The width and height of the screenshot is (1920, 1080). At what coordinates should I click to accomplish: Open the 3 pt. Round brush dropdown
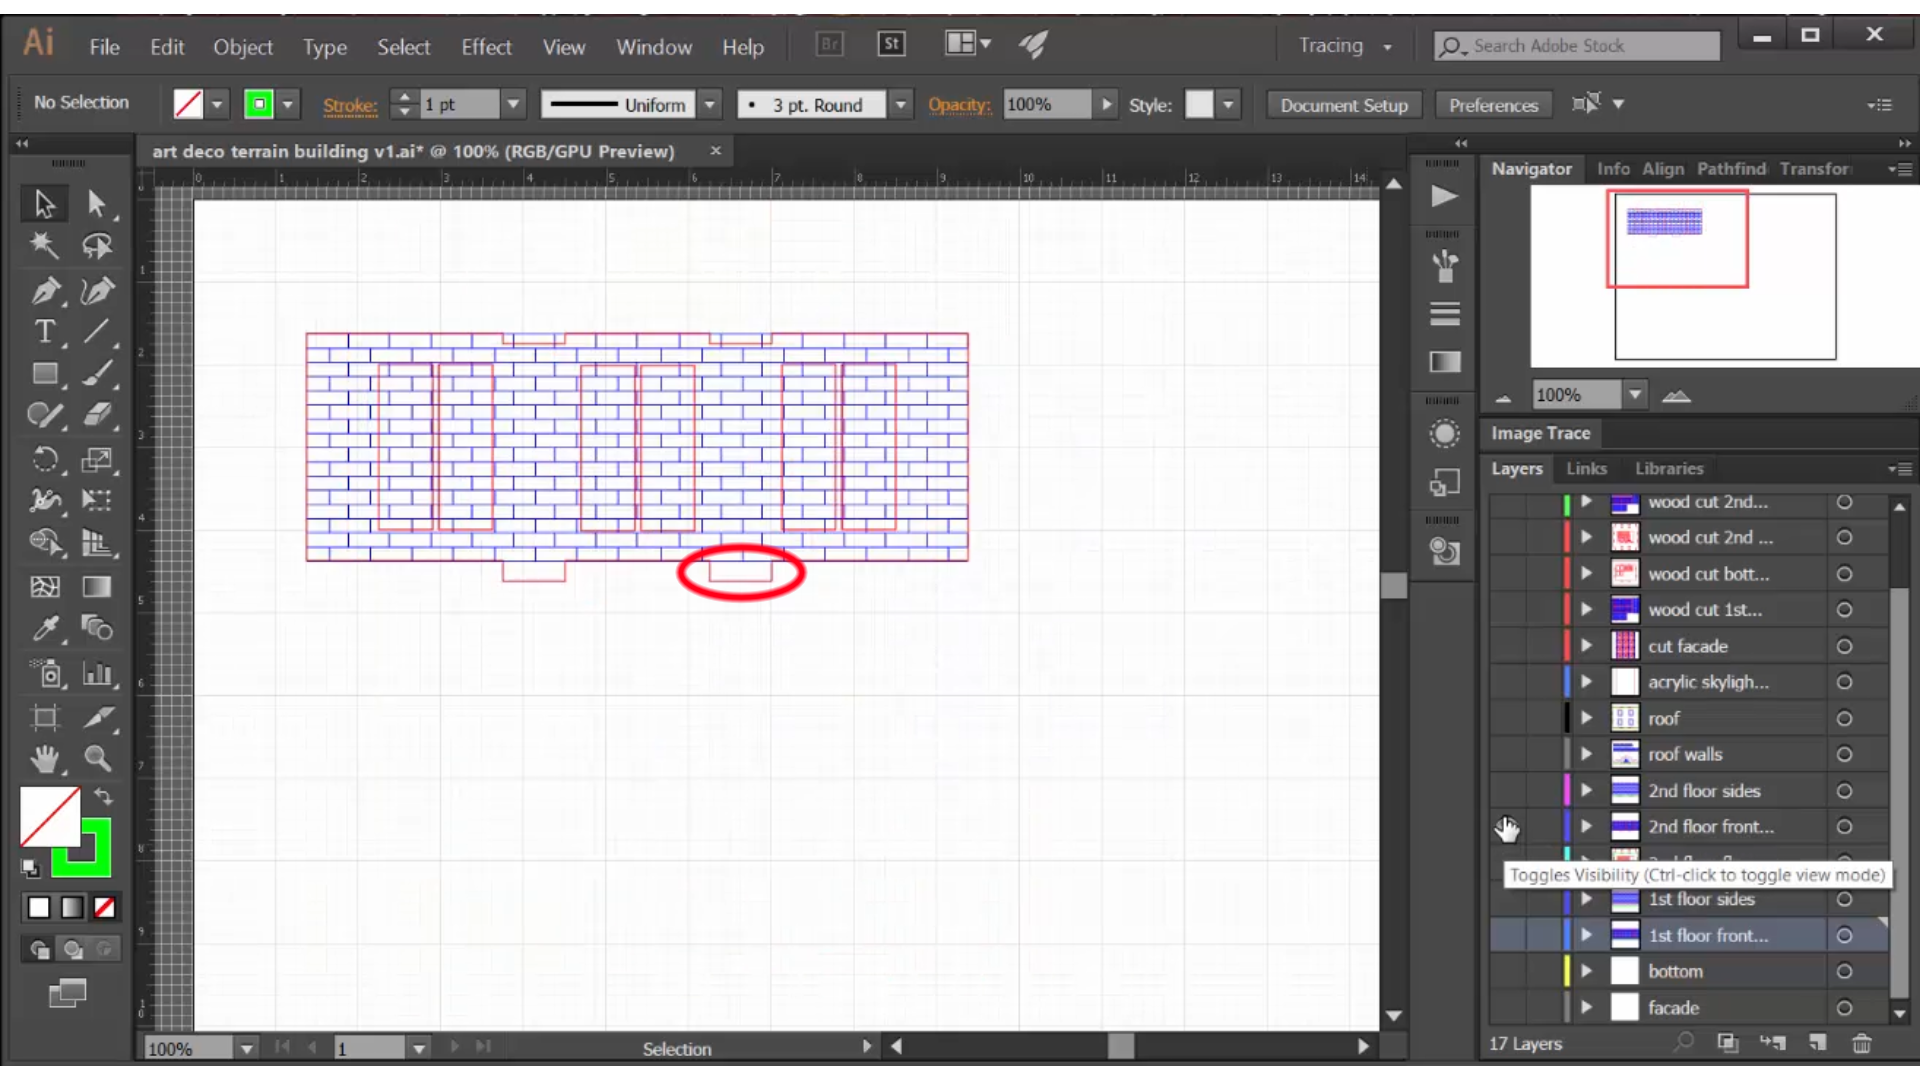tap(901, 104)
